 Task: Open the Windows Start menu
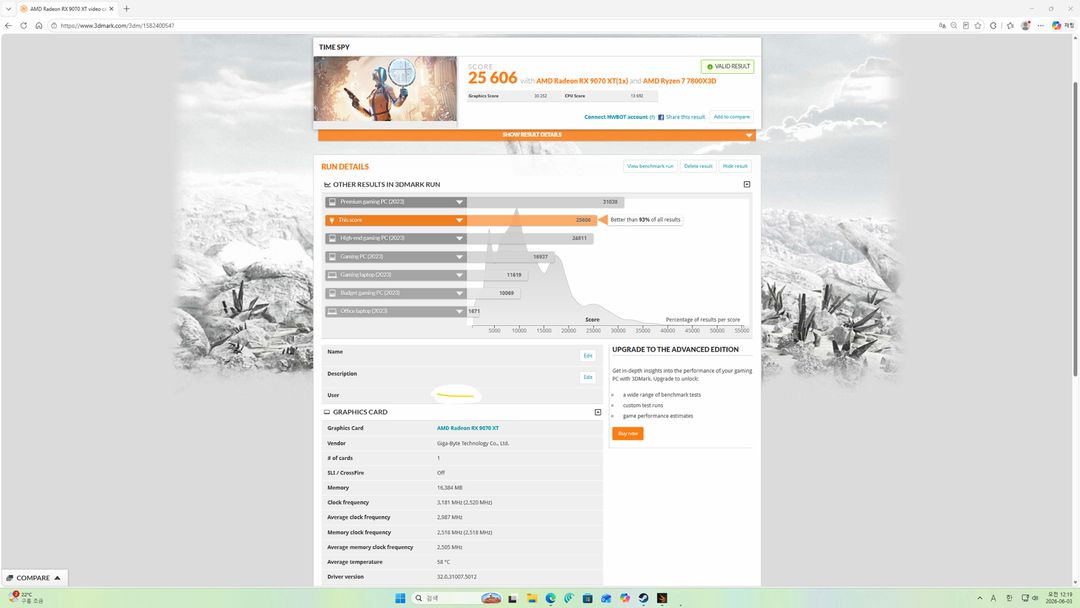(x=400, y=598)
